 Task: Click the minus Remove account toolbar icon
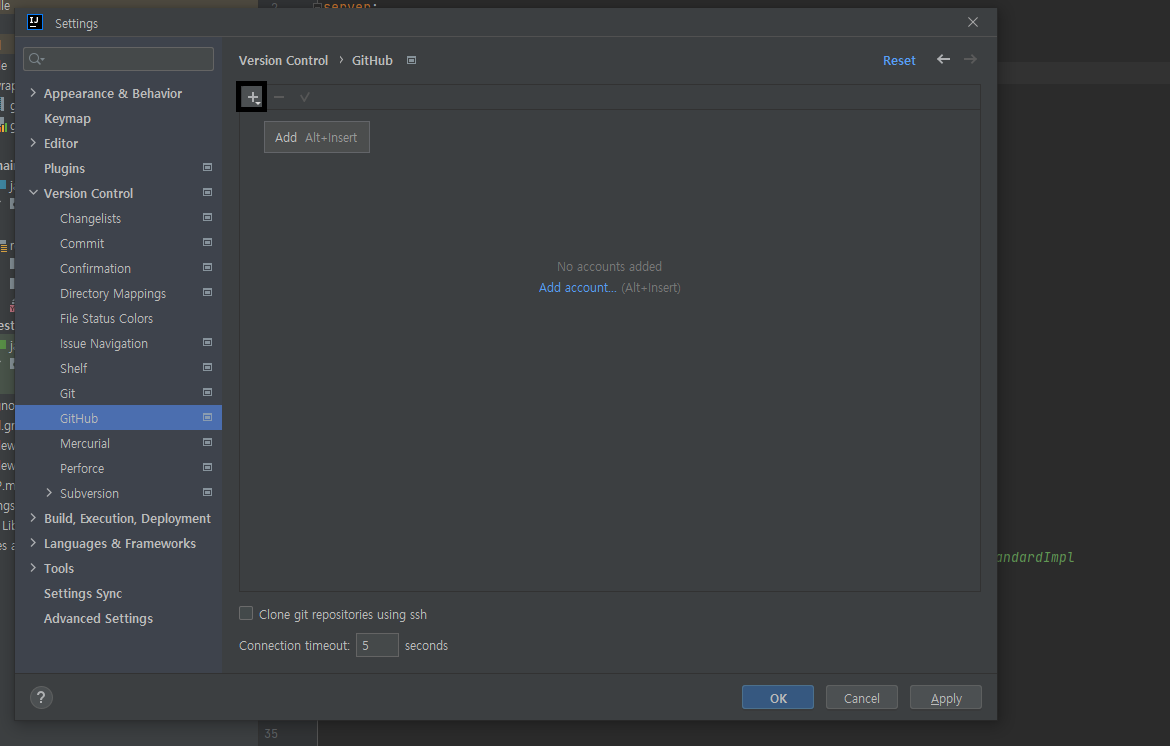[279, 97]
